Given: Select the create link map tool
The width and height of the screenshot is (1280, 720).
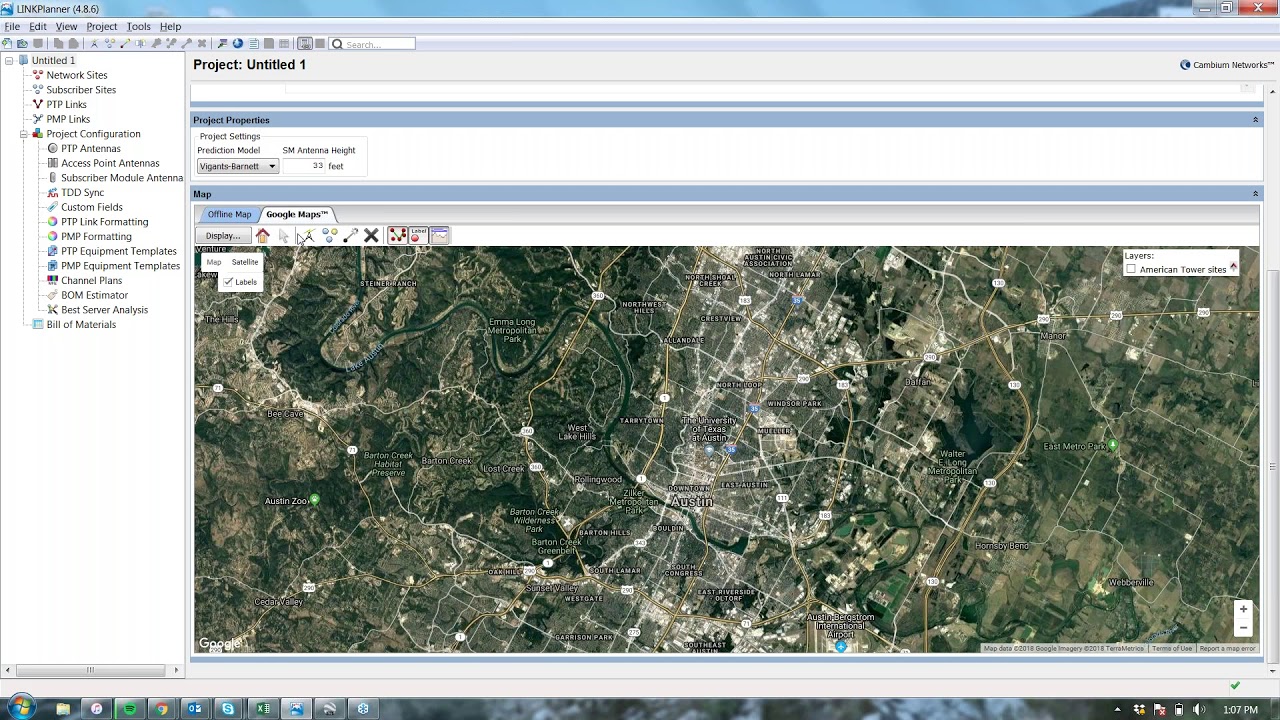Looking at the screenshot, I should click(x=350, y=236).
